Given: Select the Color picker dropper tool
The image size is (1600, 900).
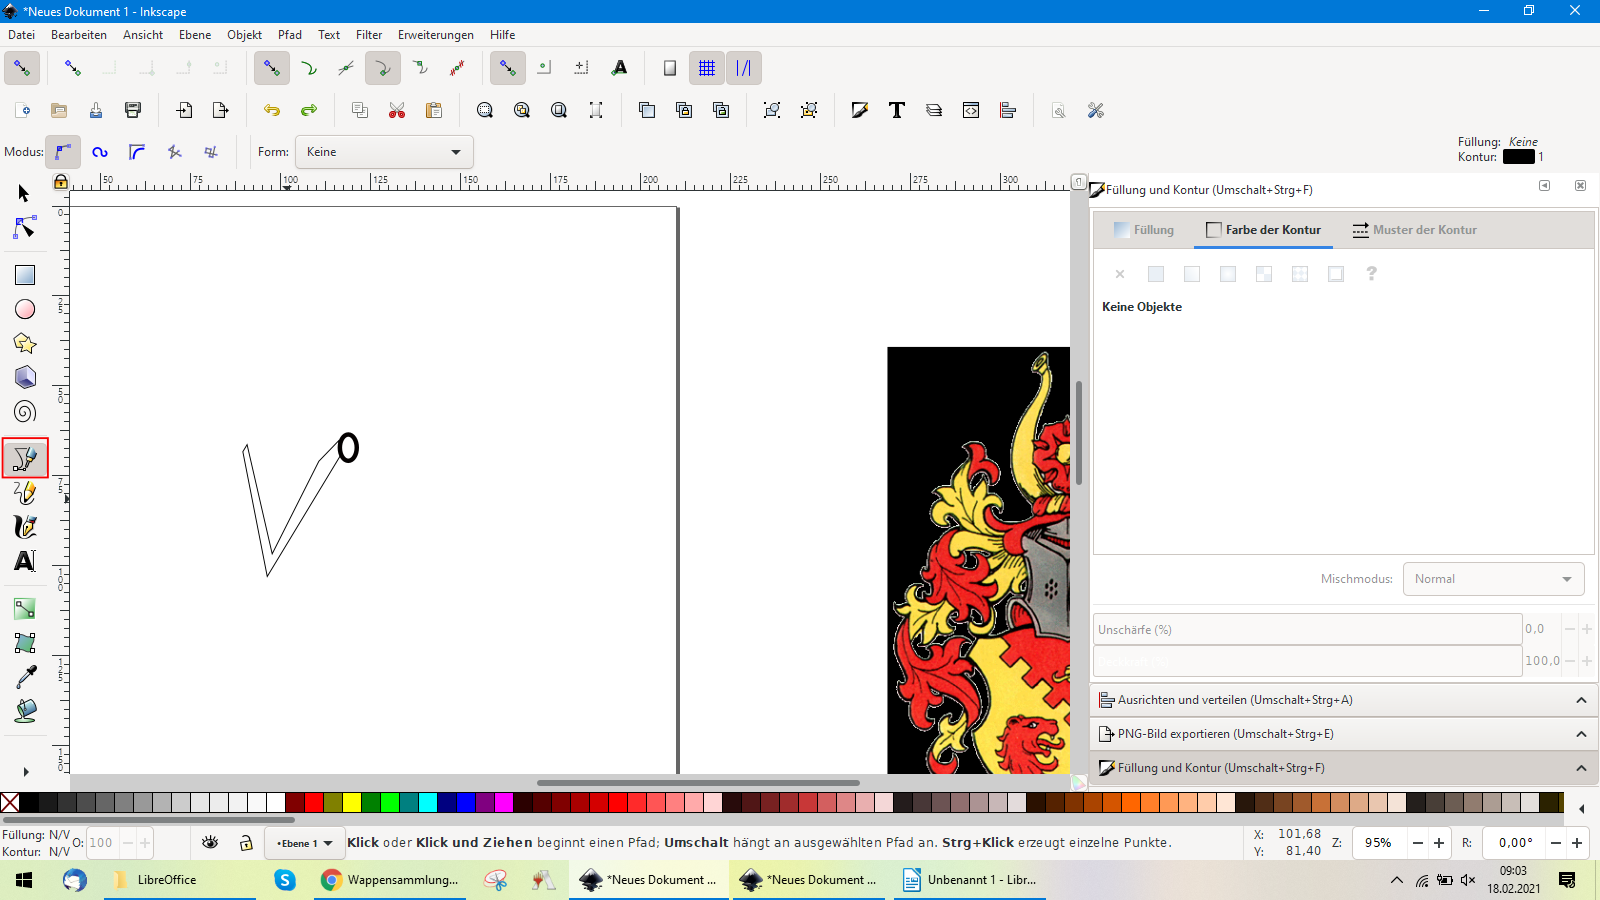Looking at the screenshot, I should click(x=25, y=677).
